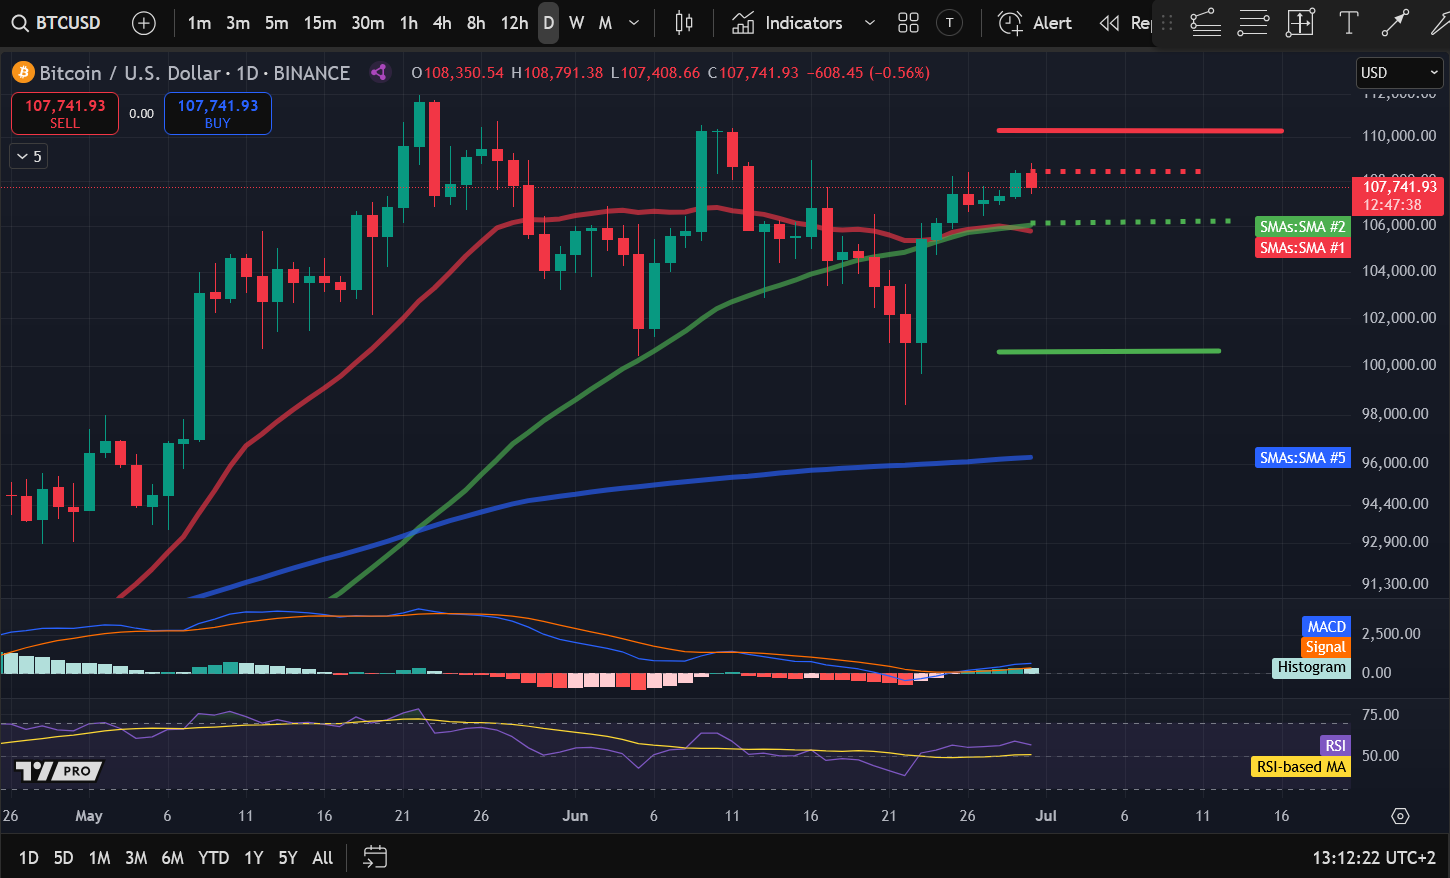Select the active D daily timeframe
The height and width of the screenshot is (878, 1450).
tap(548, 22)
